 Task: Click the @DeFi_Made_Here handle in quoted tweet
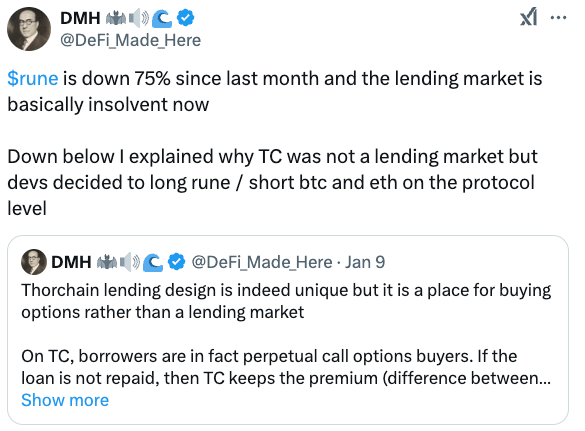[262, 262]
